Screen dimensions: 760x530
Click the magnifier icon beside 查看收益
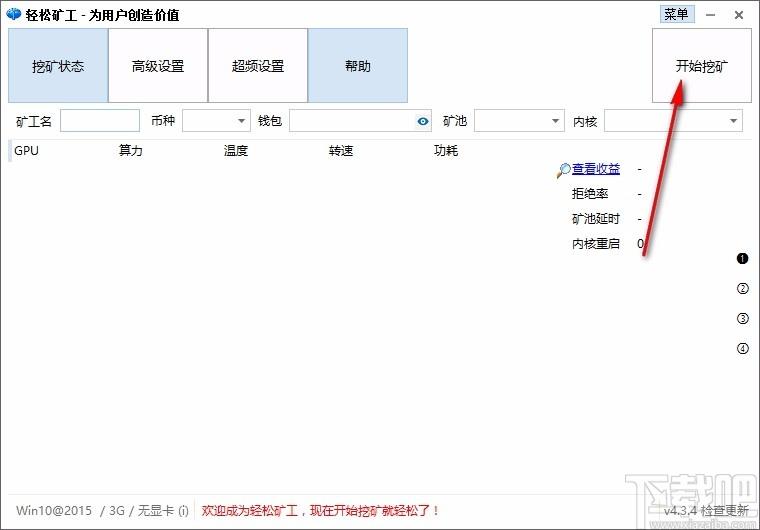[564, 170]
